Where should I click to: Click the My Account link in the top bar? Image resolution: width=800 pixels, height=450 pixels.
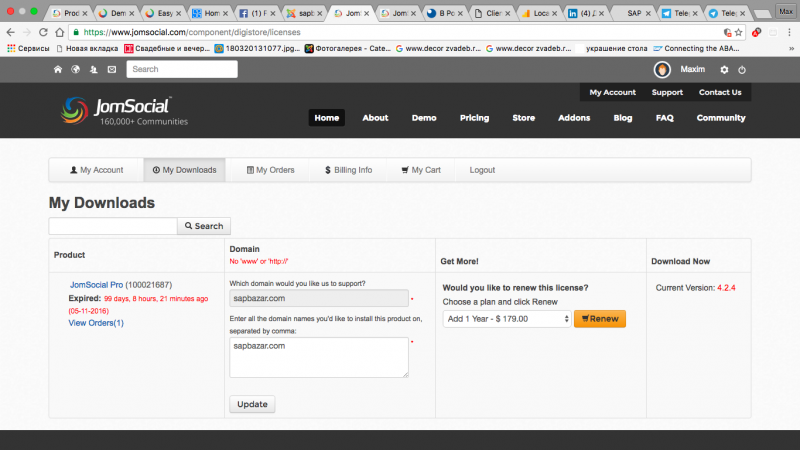(612, 92)
